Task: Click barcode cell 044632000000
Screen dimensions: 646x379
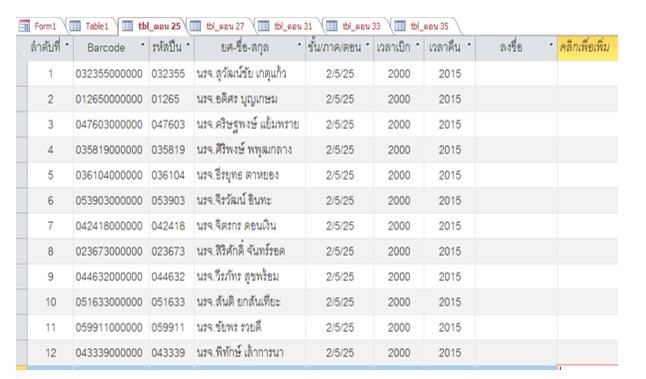Action: [x=112, y=276]
